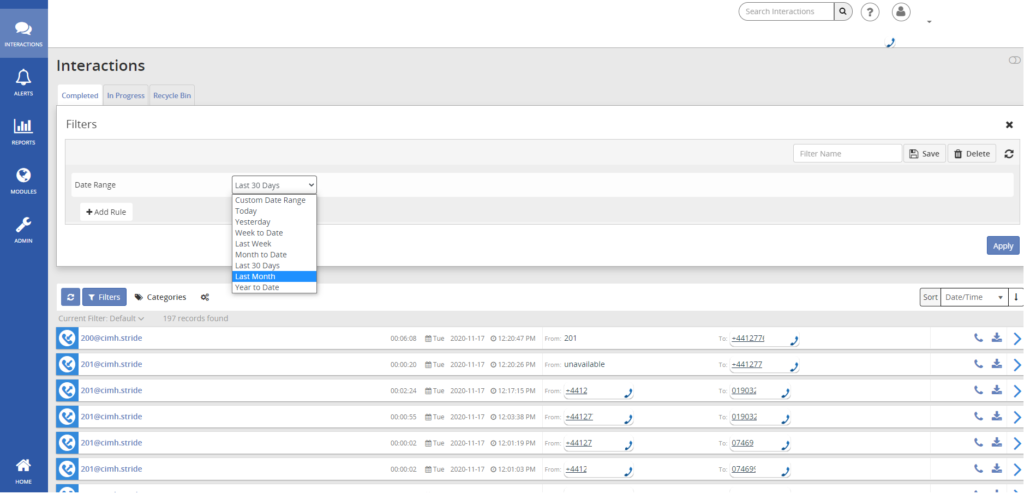Click the "unavailable" From value

[x=584, y=364]
